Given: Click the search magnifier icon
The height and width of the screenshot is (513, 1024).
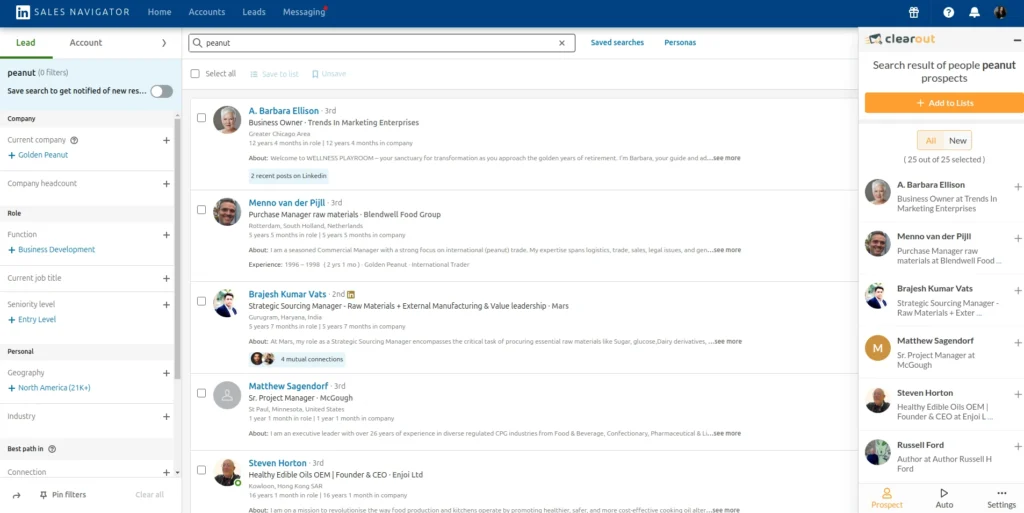Looking at the screenshot, I should 197,43.
